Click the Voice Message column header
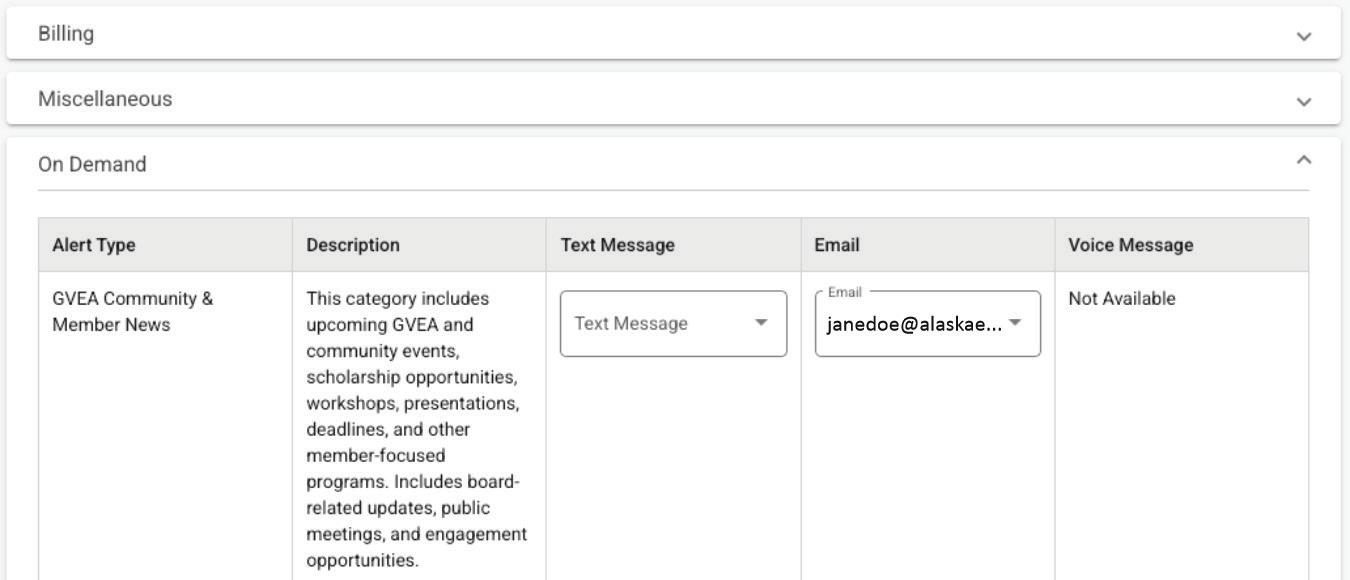The width and height of the screenshot is (1350, 580). (1130, 245)
